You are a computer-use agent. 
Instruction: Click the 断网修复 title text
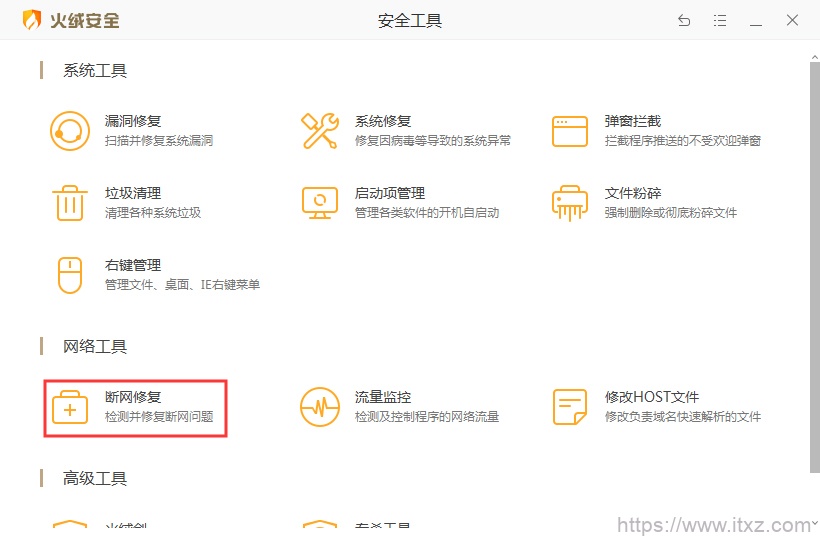tap(133, 397)
